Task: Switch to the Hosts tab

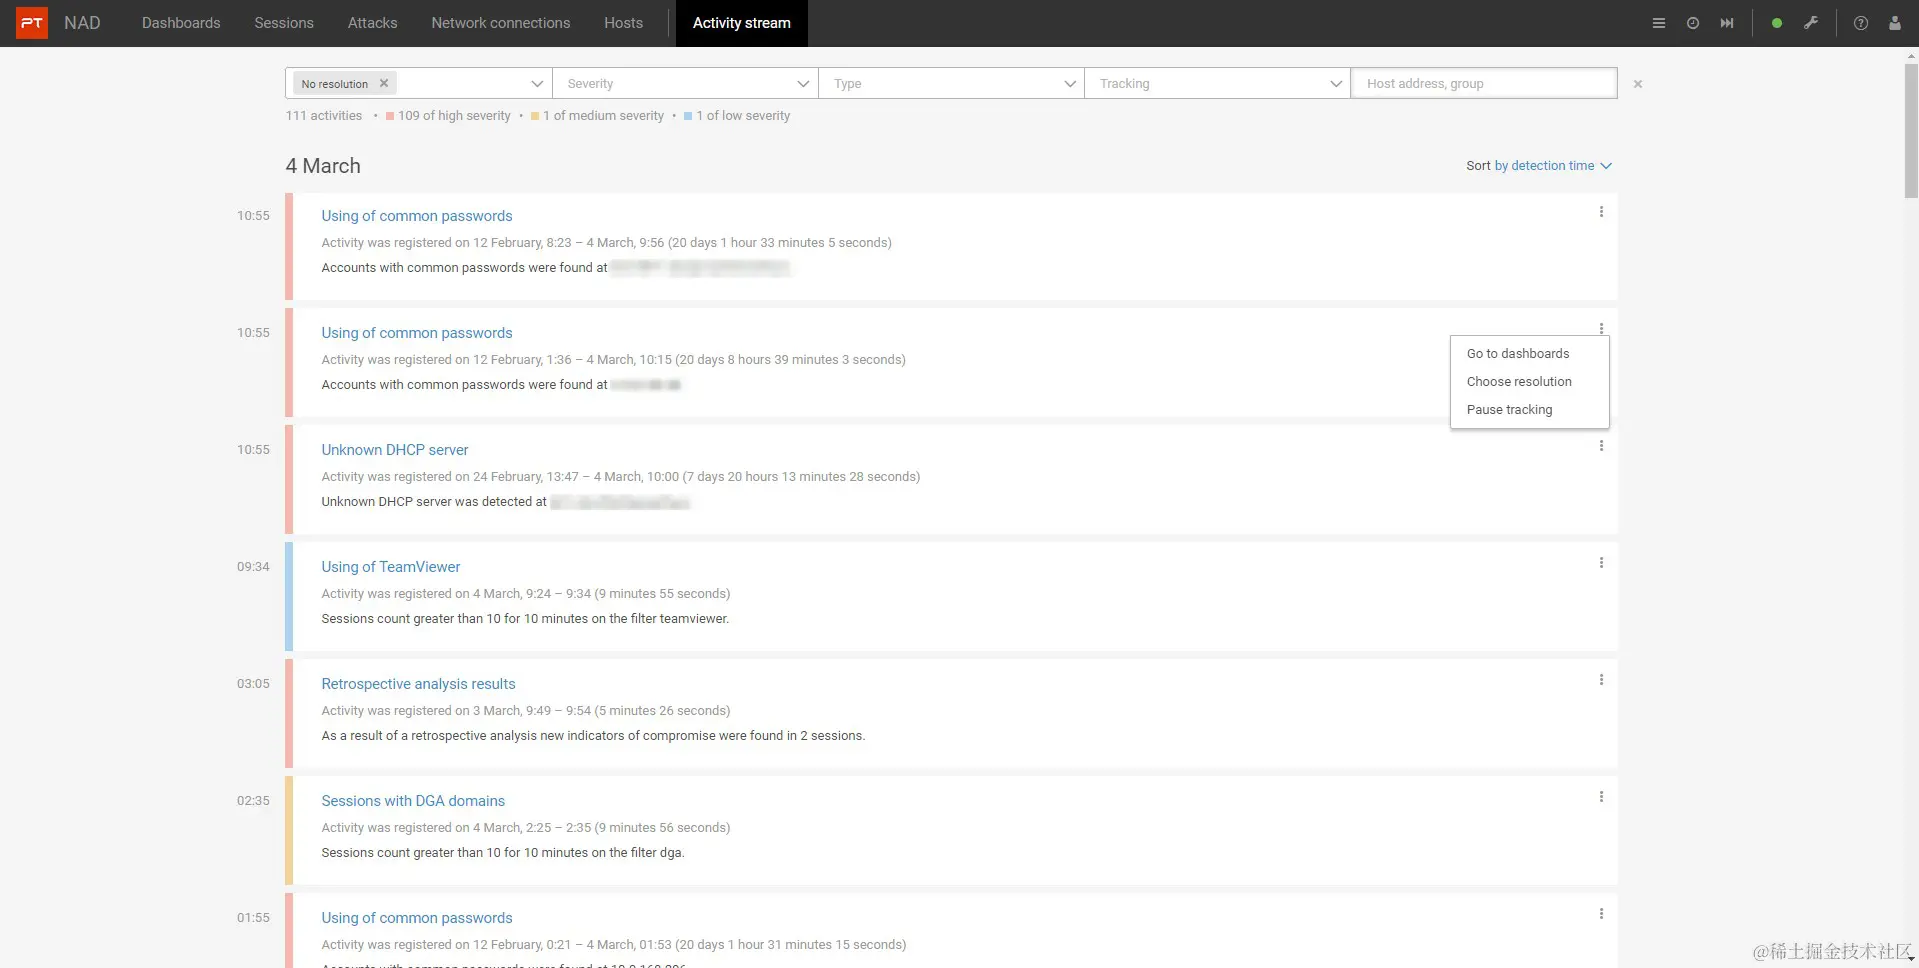Action: tap(624, 23)
